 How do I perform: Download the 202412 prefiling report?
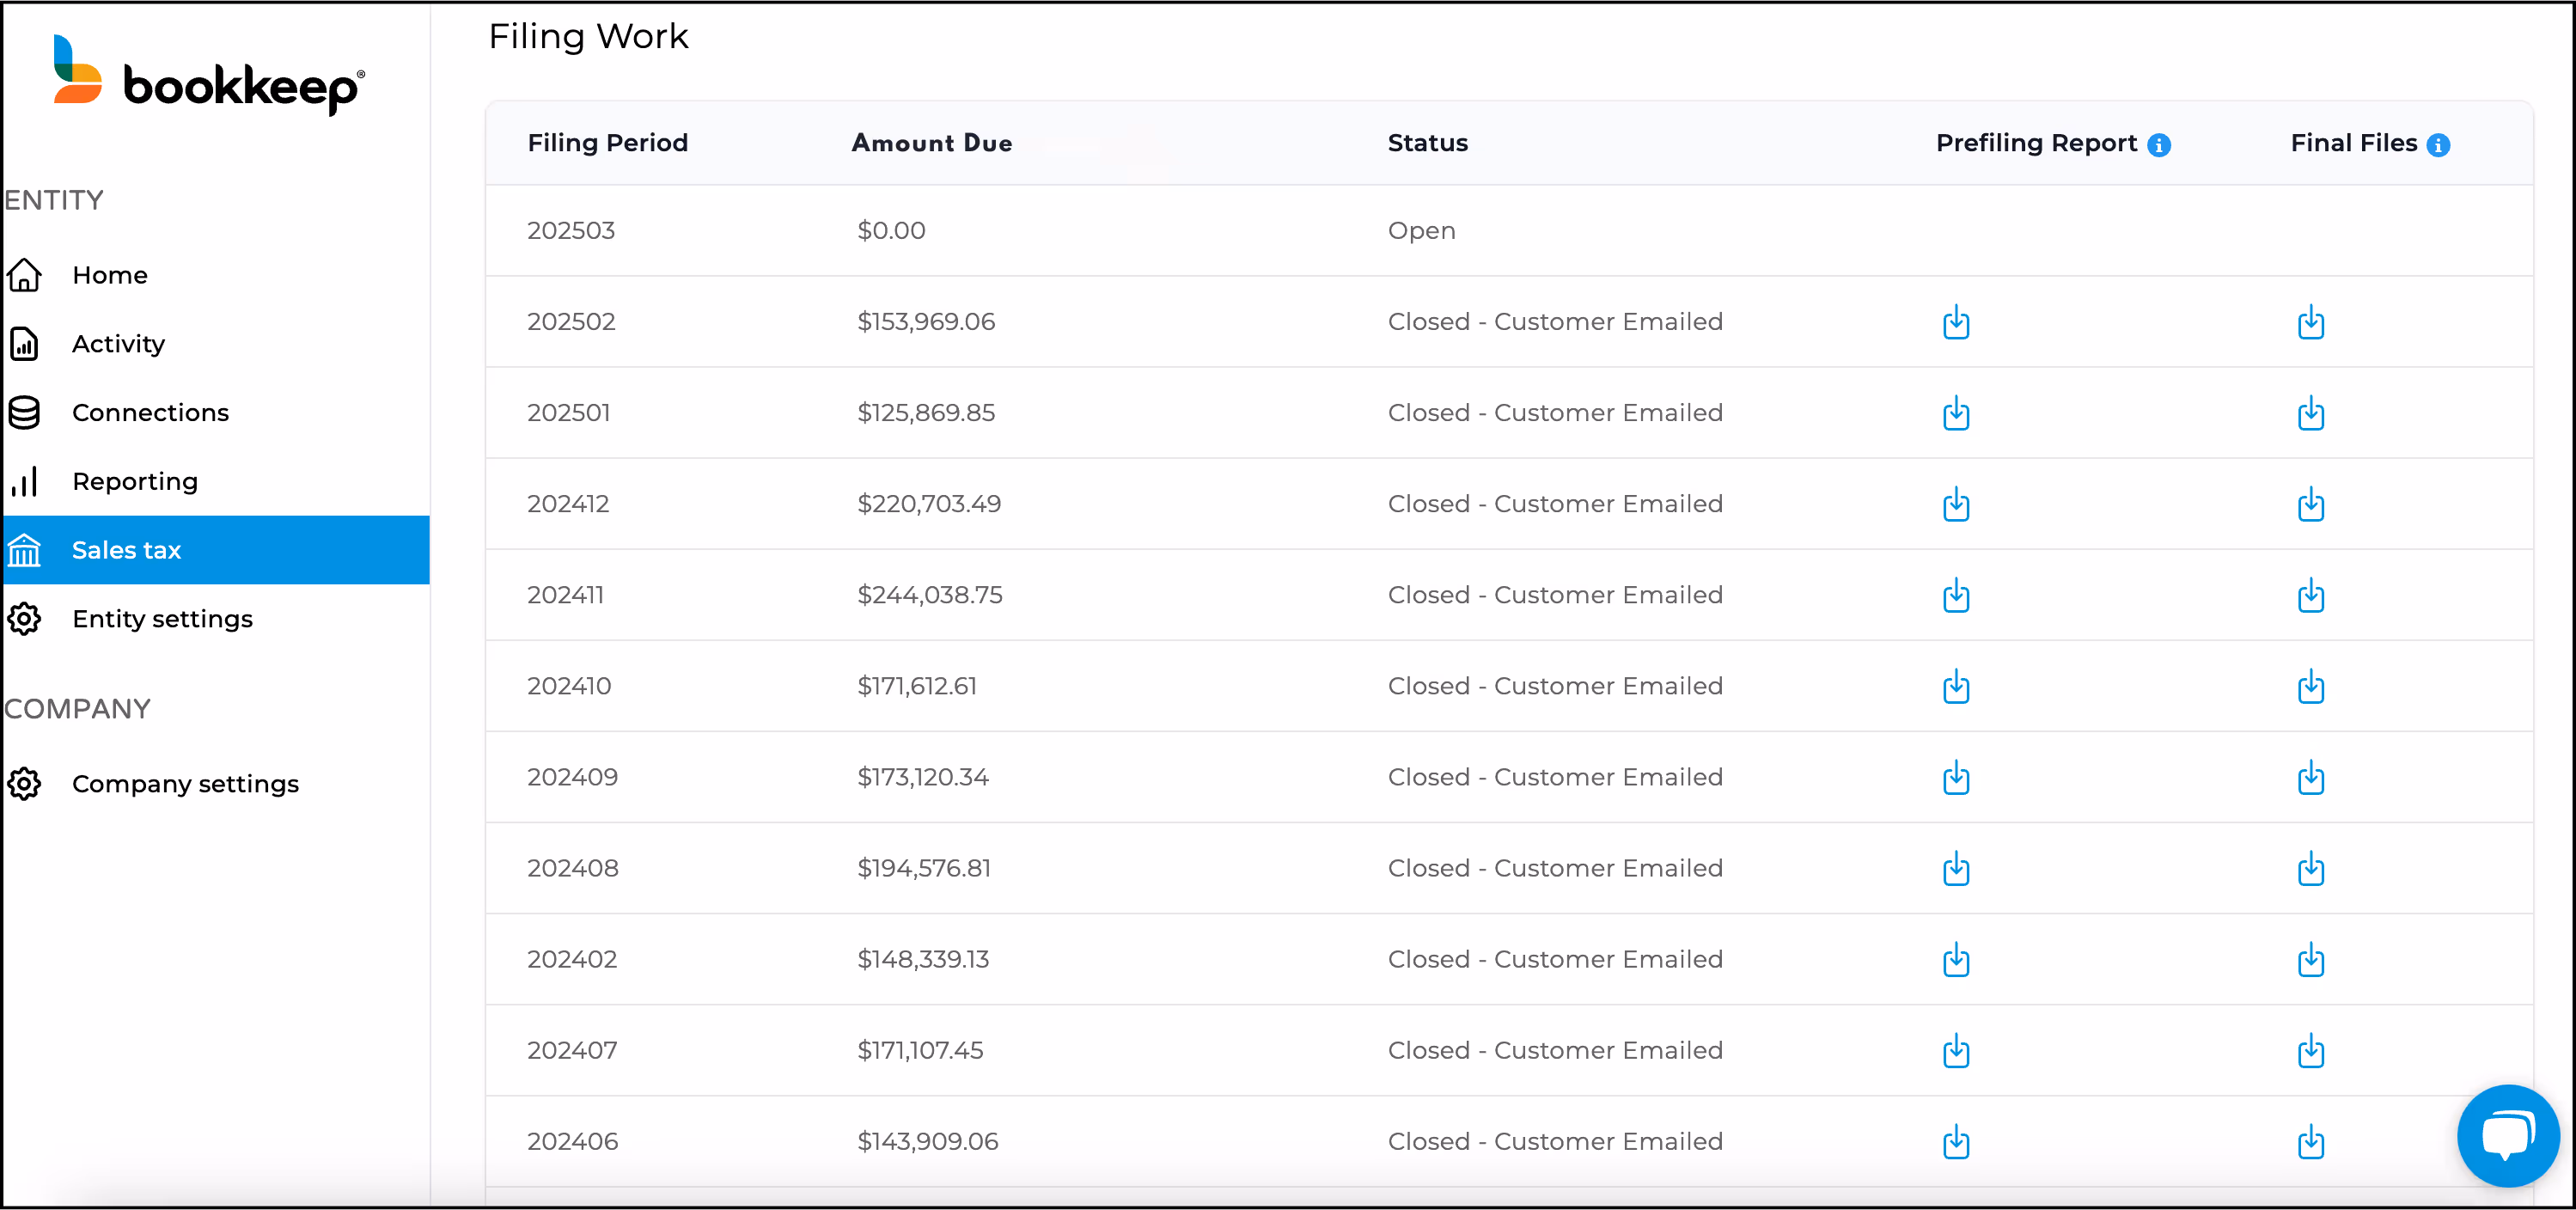[1955, 504]
